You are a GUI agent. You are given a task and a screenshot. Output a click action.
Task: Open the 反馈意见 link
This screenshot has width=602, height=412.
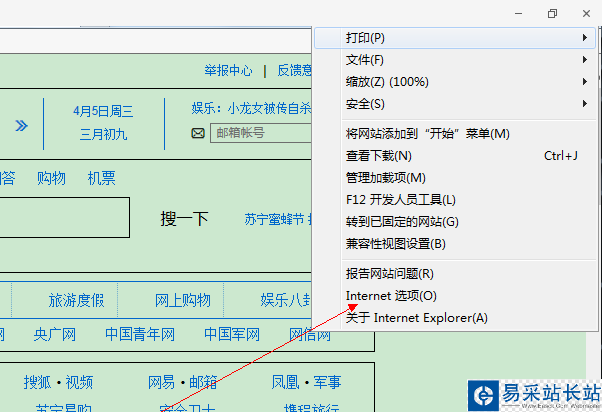click(294, 71)
